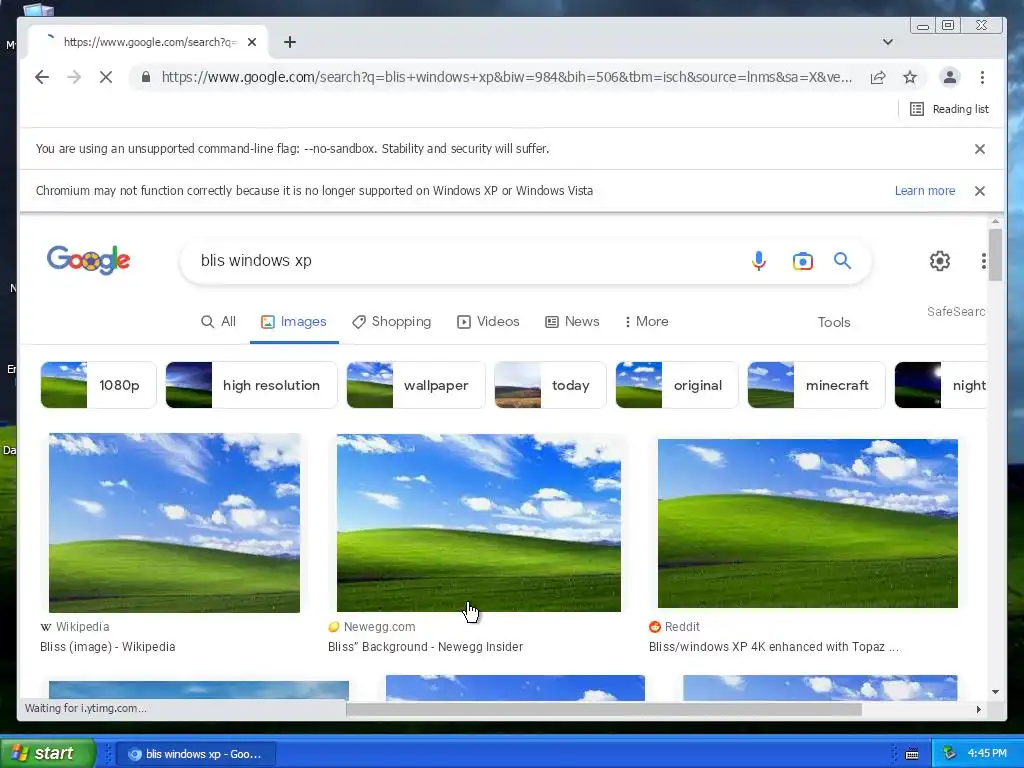Open the Newegg Bliss background thumbnail
1024x768 pixels.
click(x=479, y=523)
